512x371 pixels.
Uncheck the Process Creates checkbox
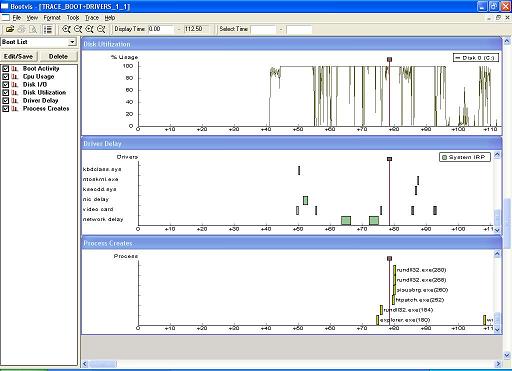point(5,109)
